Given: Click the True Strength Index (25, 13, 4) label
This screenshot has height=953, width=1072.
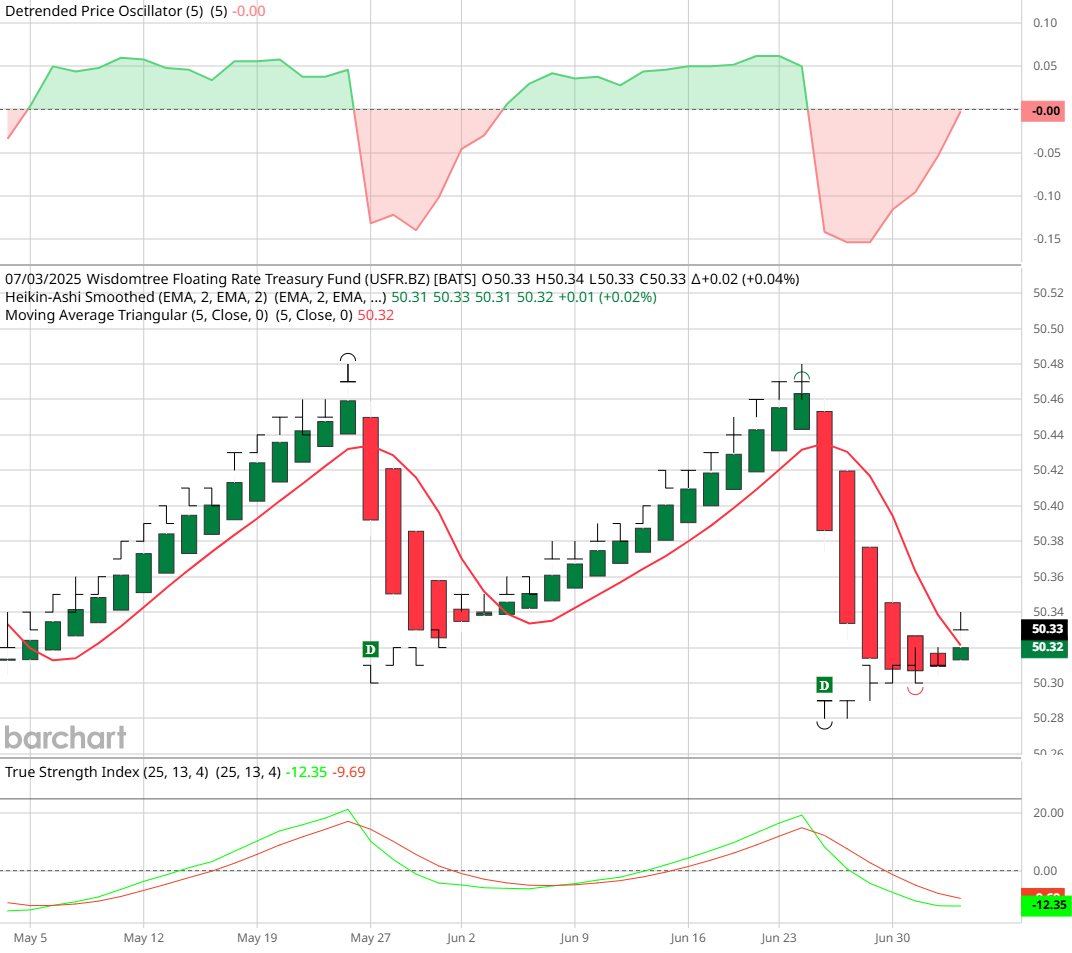Looking at the screenshot, I should (107, 772).
